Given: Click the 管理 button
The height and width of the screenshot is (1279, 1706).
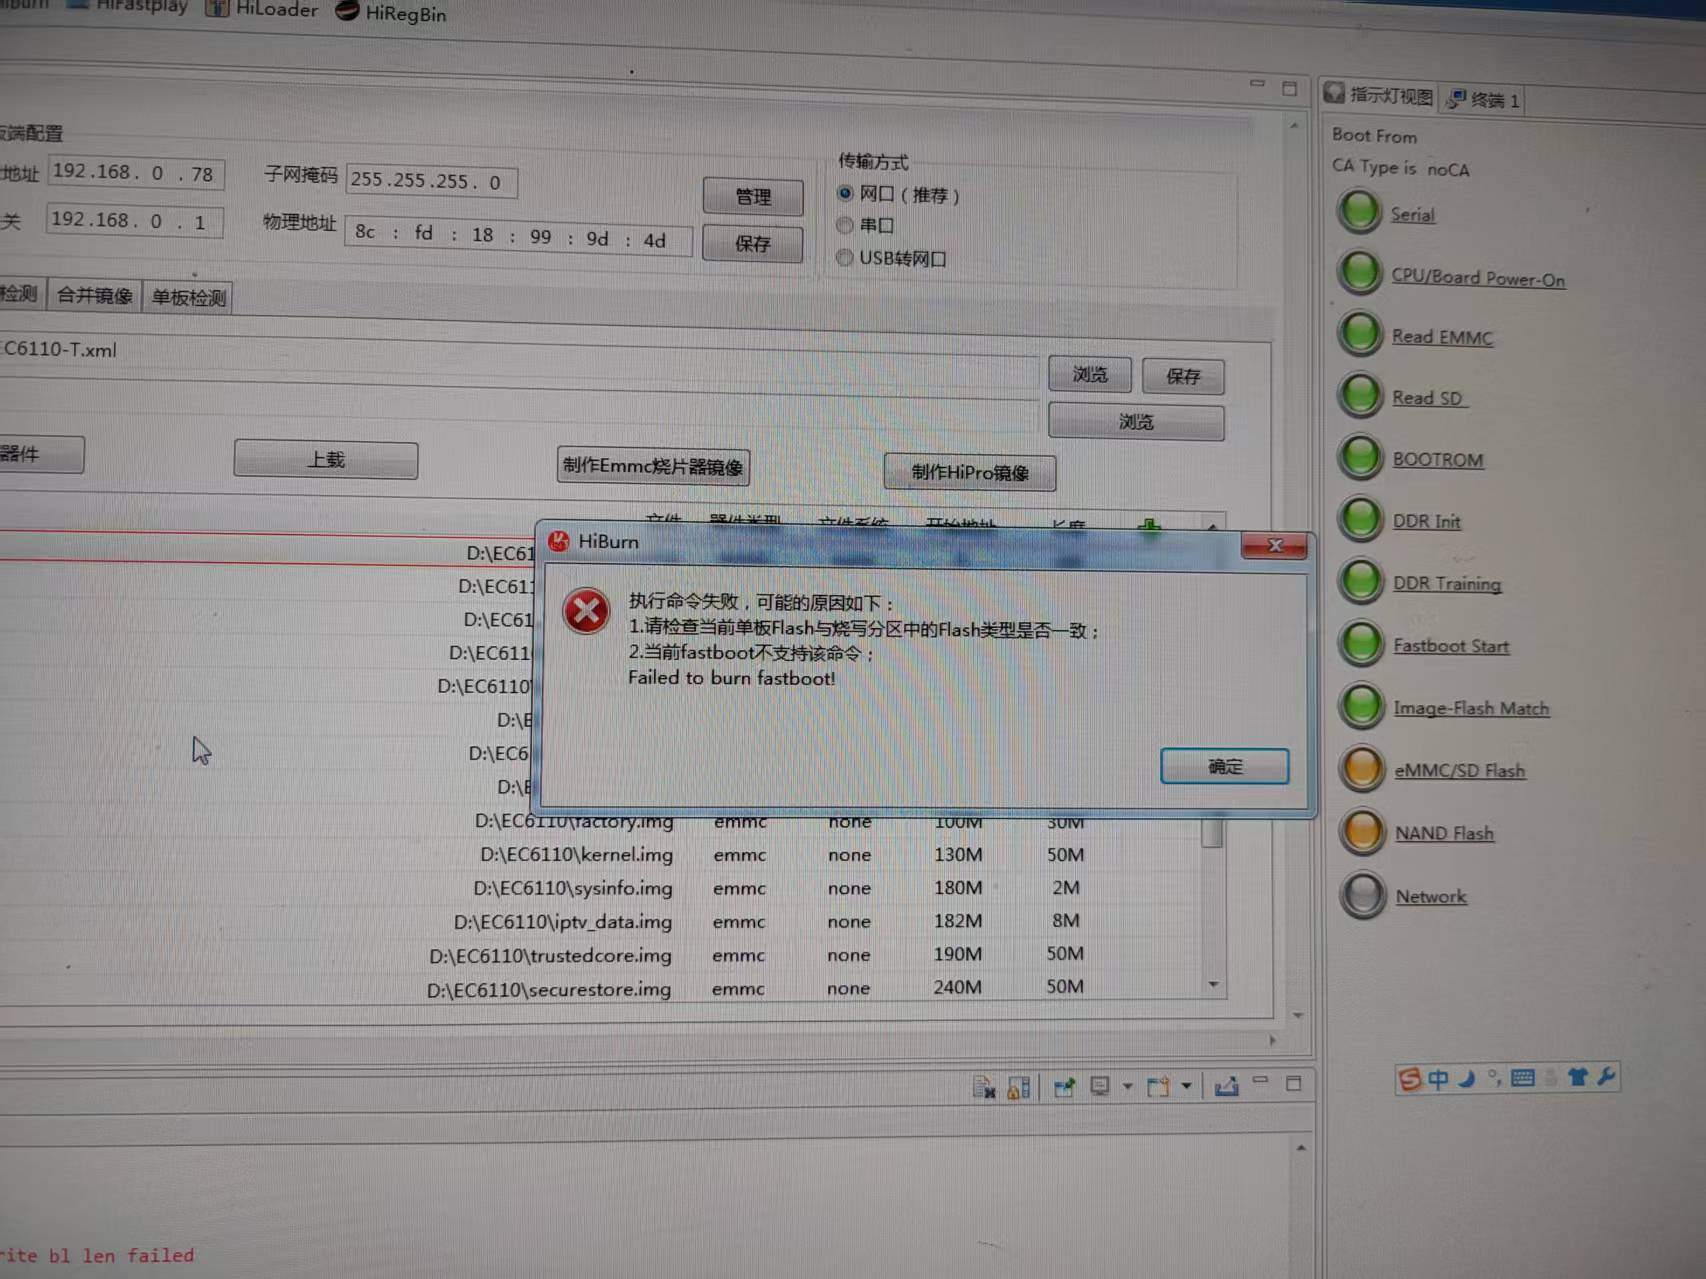Looking at the screenshot, I should [753, 197].
